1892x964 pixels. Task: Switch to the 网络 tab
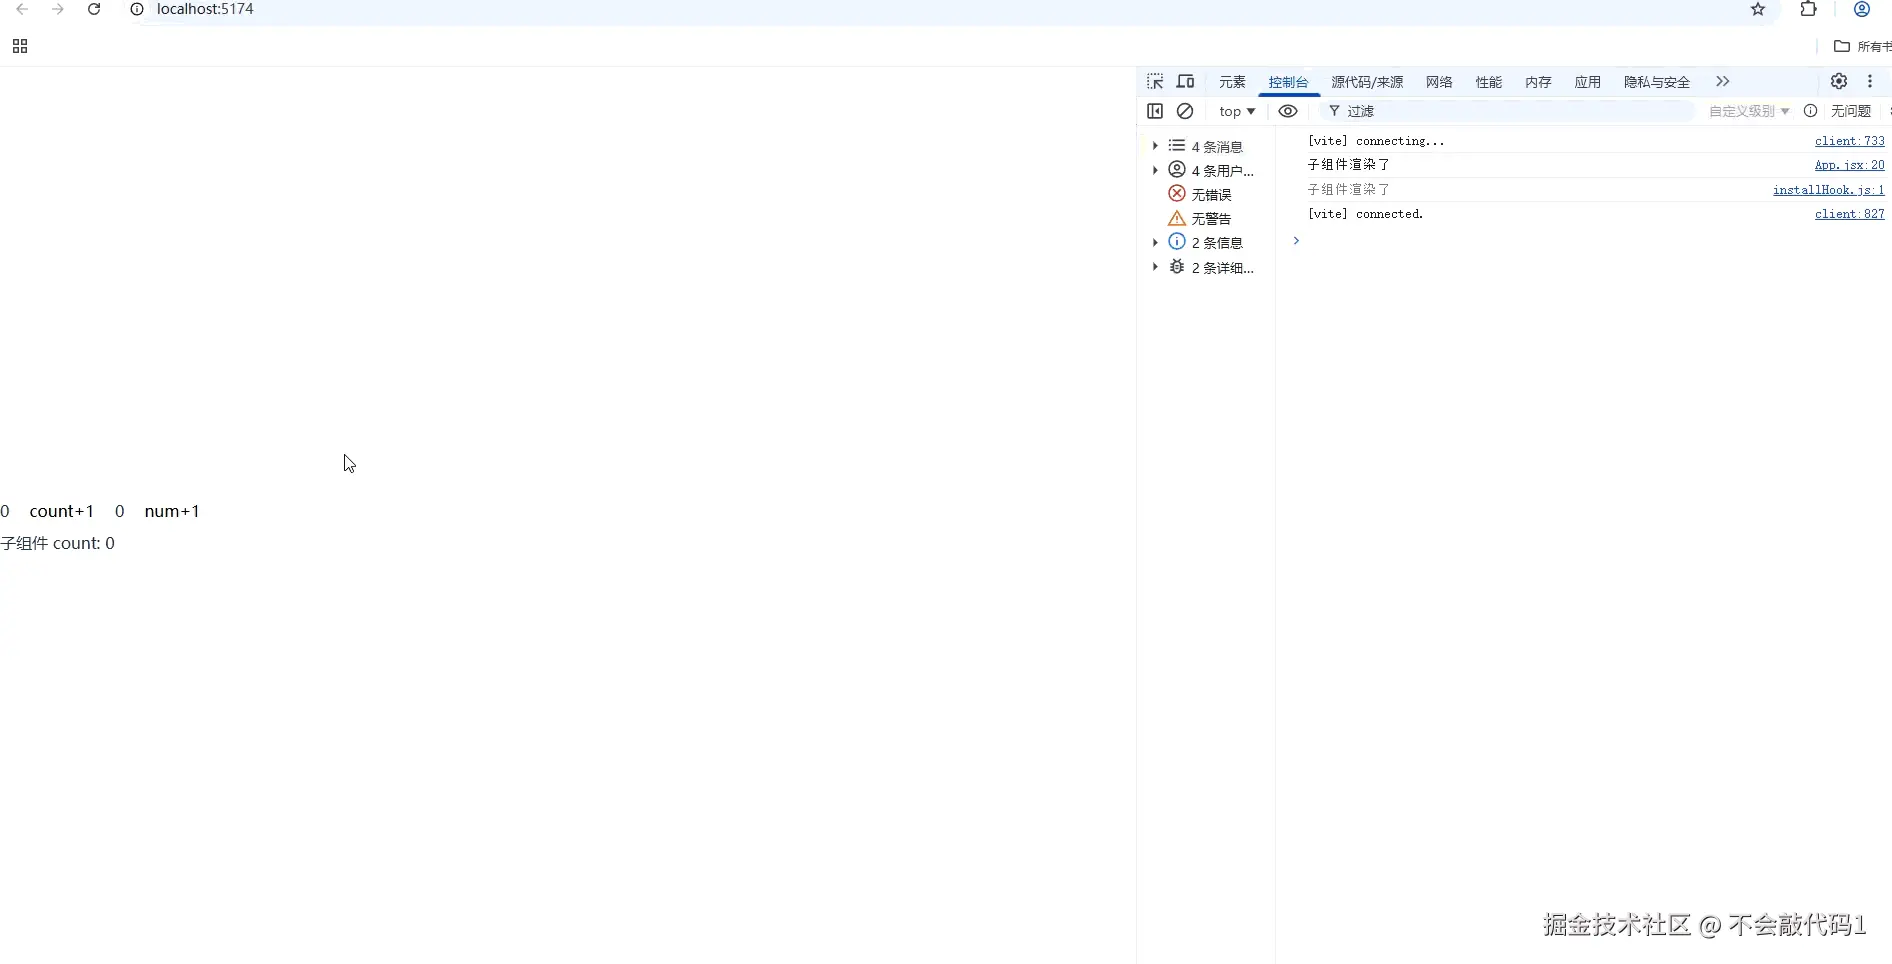[x=1439, y=82]
